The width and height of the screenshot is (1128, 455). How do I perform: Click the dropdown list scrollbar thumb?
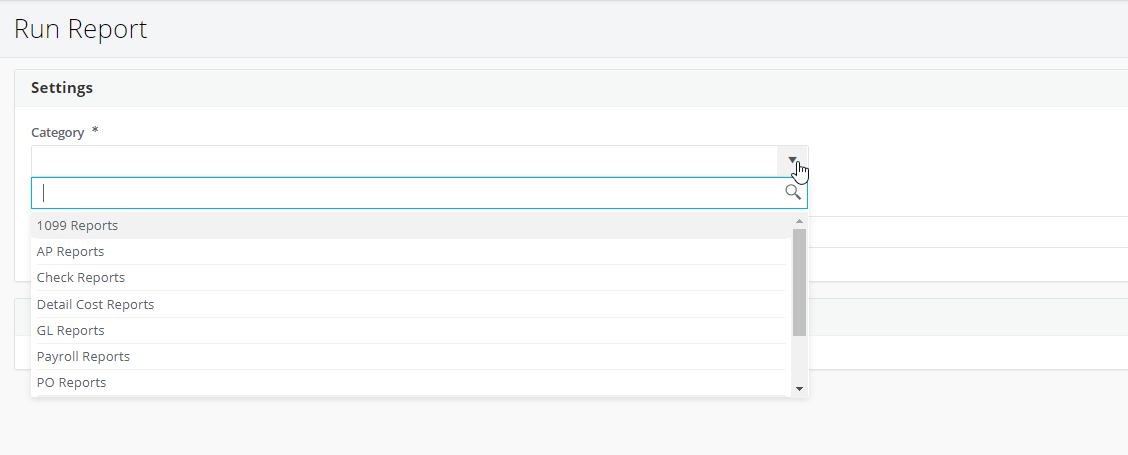coord(799,282)
